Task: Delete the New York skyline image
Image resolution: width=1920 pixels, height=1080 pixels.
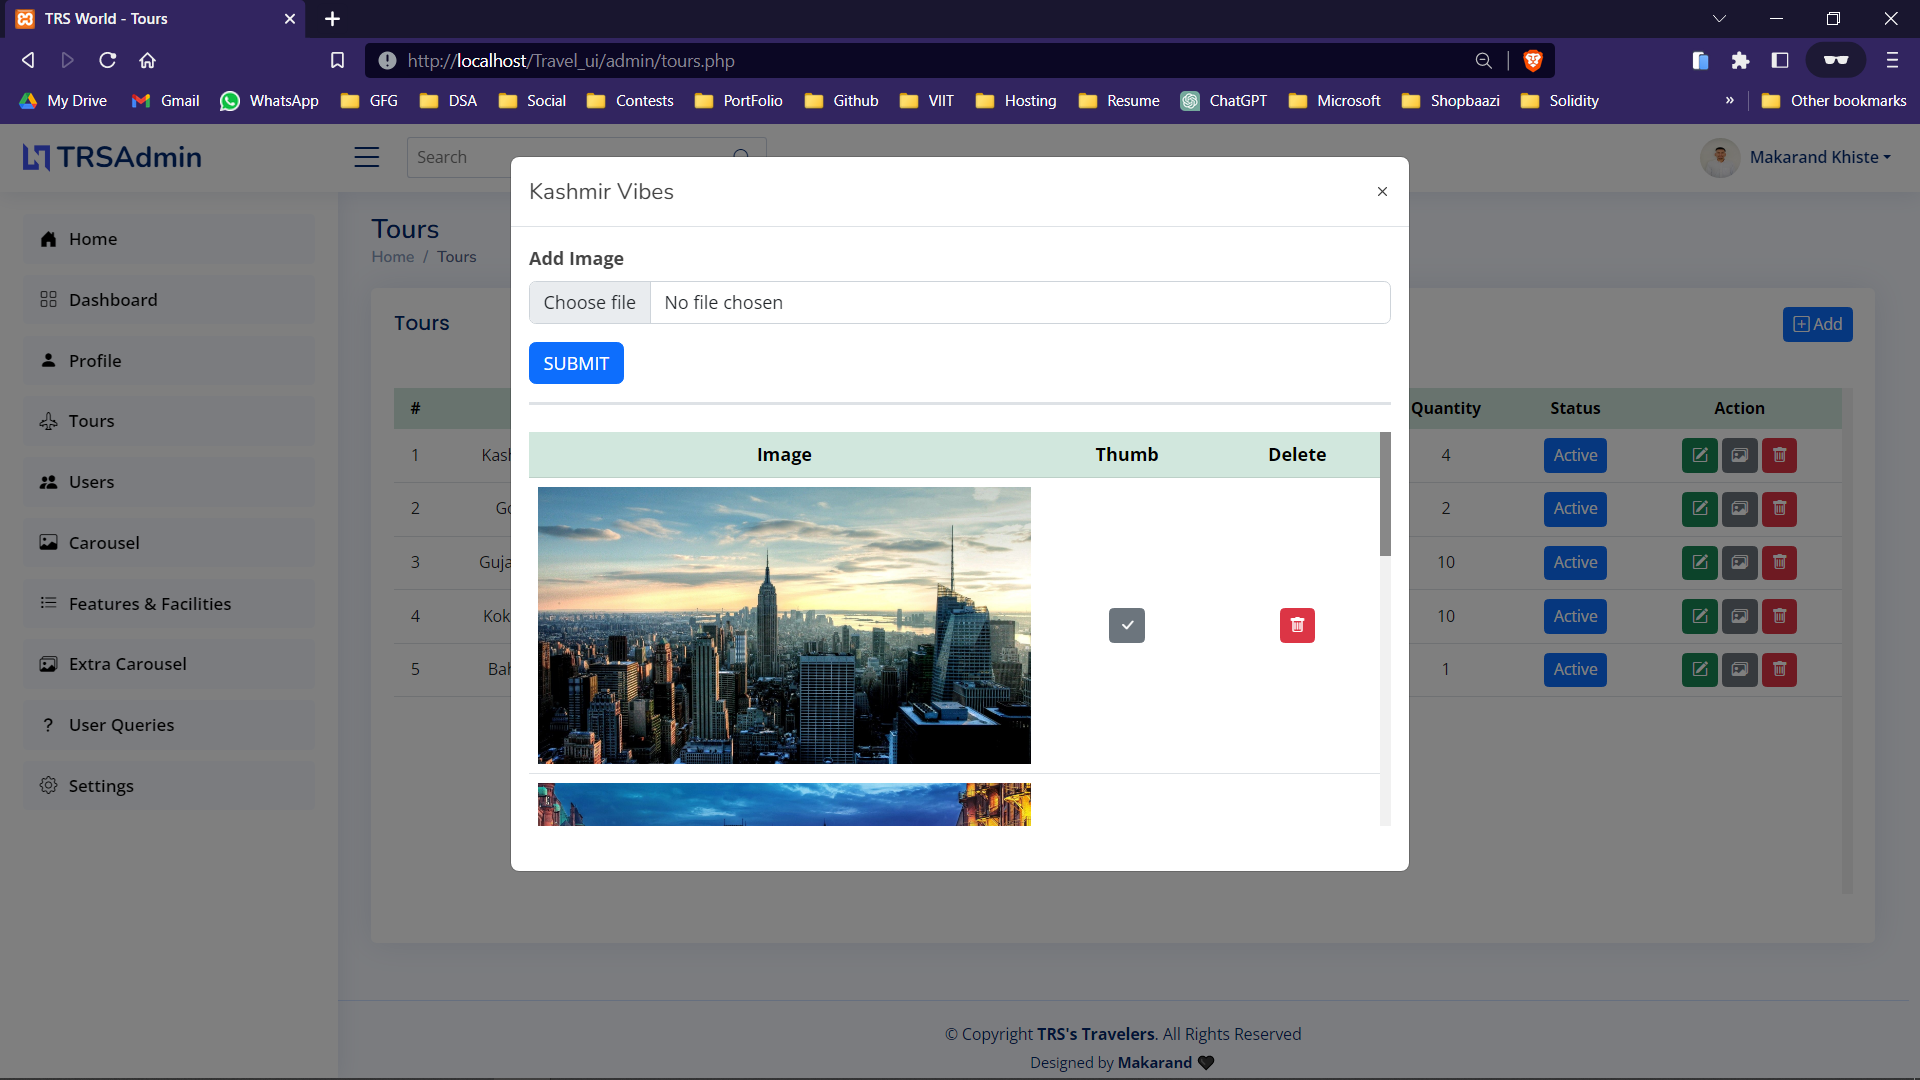Action: [1297, 625]
